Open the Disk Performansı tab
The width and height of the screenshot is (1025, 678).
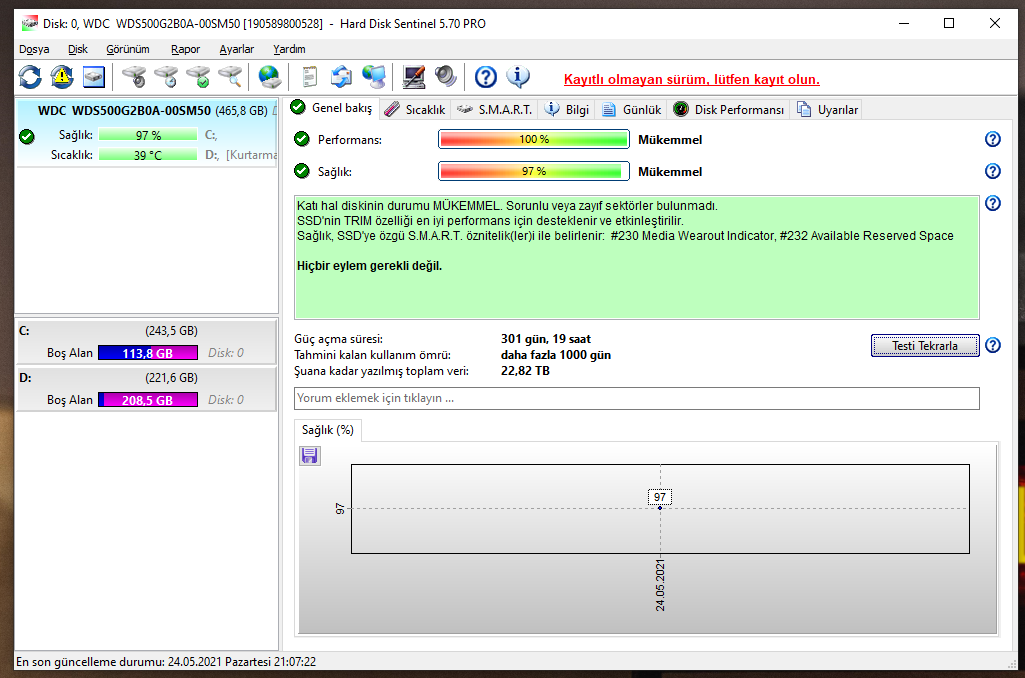pos(729,110)
